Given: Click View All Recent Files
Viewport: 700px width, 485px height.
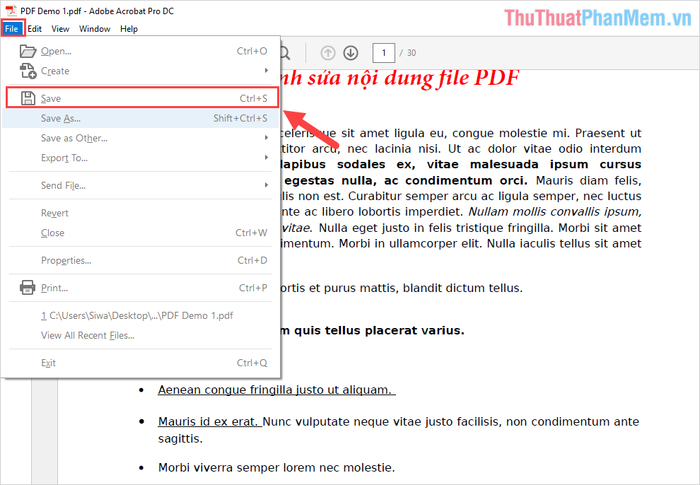Looking at the screenshot, I should pos(87,335).
